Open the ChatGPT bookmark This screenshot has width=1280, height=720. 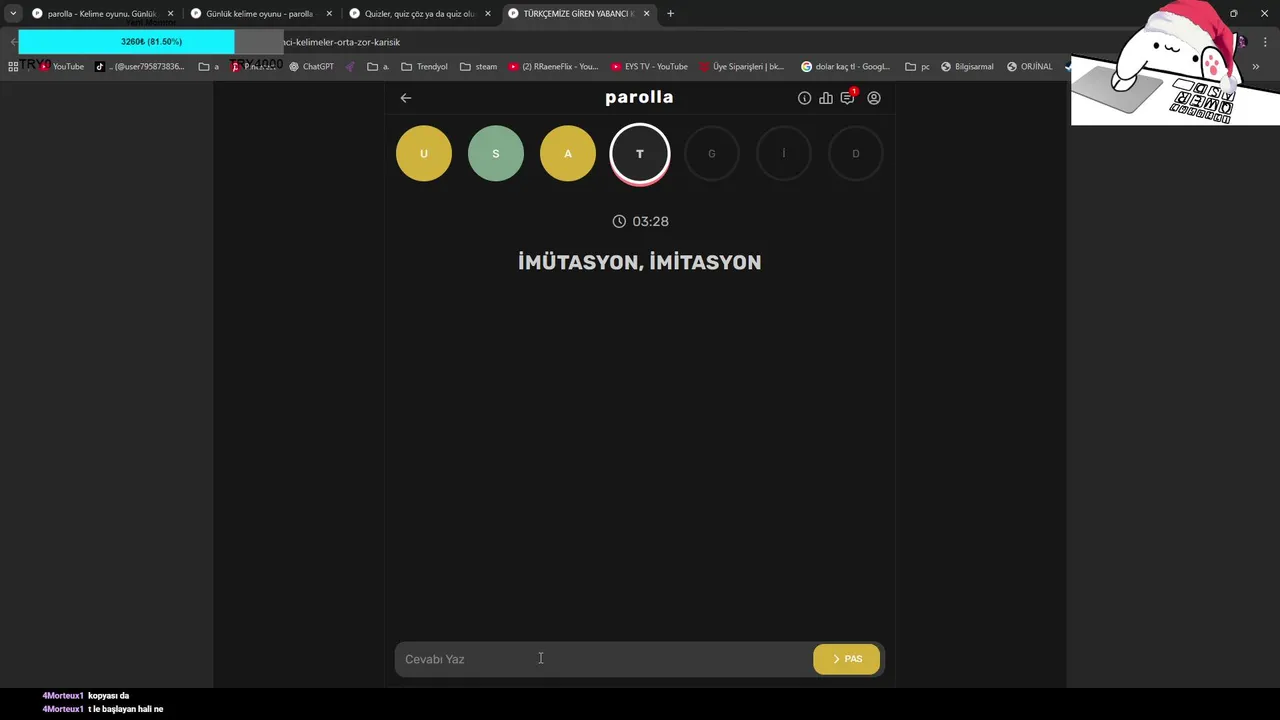click(x=311, y=67)
